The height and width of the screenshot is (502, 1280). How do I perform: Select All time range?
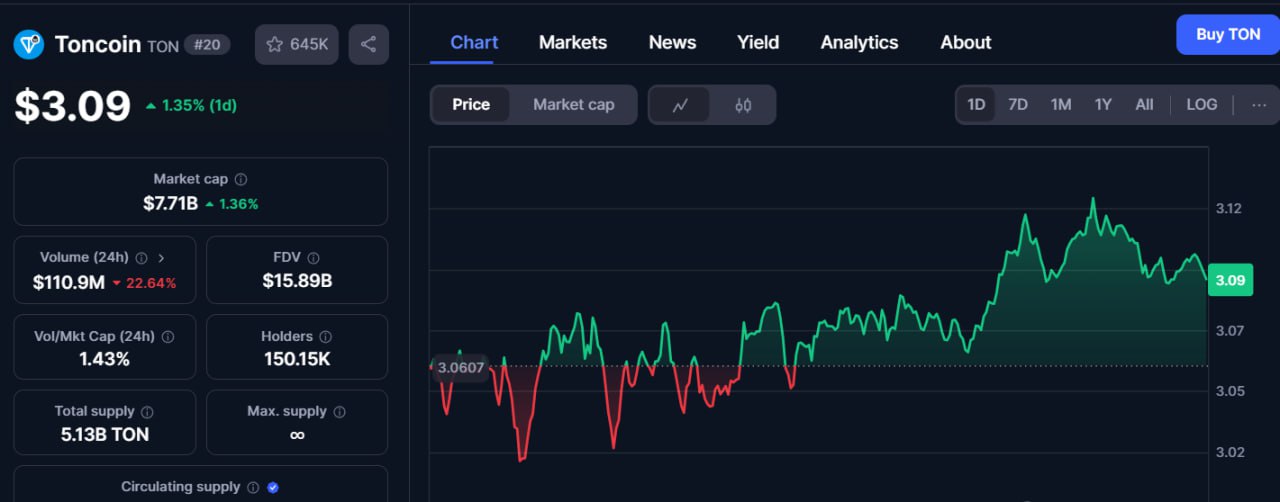(1144, 105)
